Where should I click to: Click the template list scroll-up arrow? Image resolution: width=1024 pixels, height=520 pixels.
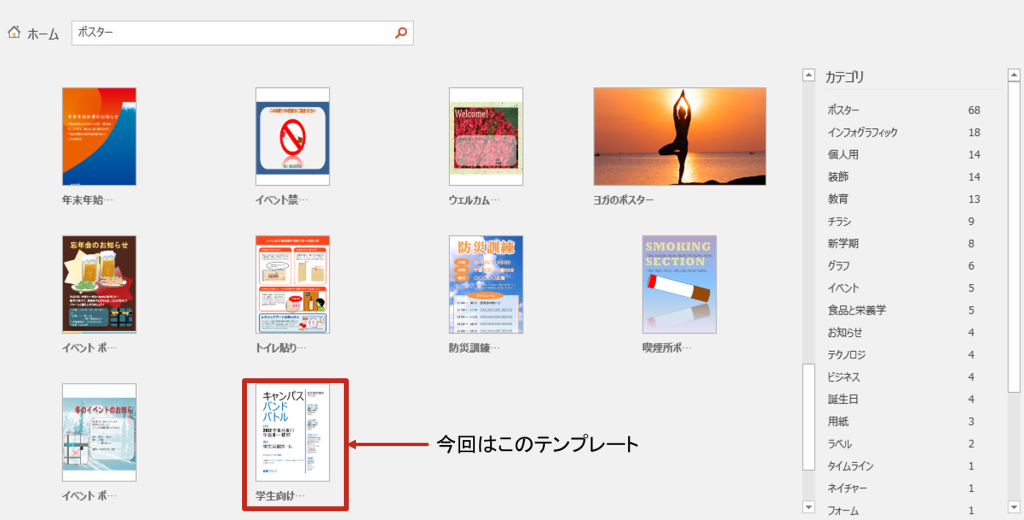[808, 74]
